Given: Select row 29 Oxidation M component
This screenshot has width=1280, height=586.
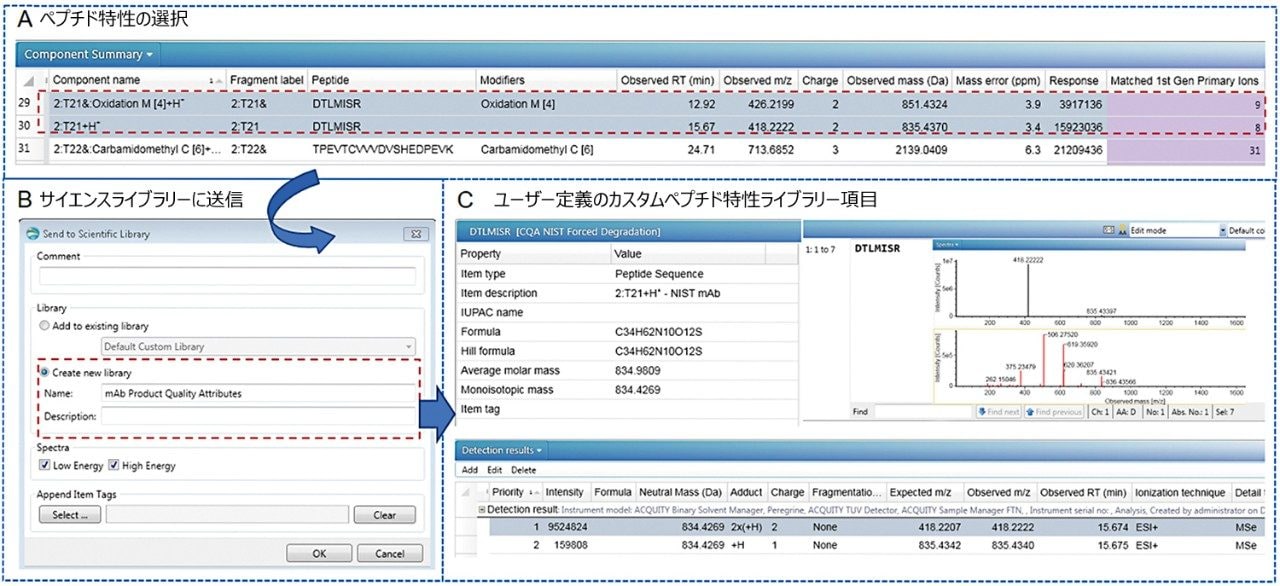Looking at the screenshot, I should (640, 104).
